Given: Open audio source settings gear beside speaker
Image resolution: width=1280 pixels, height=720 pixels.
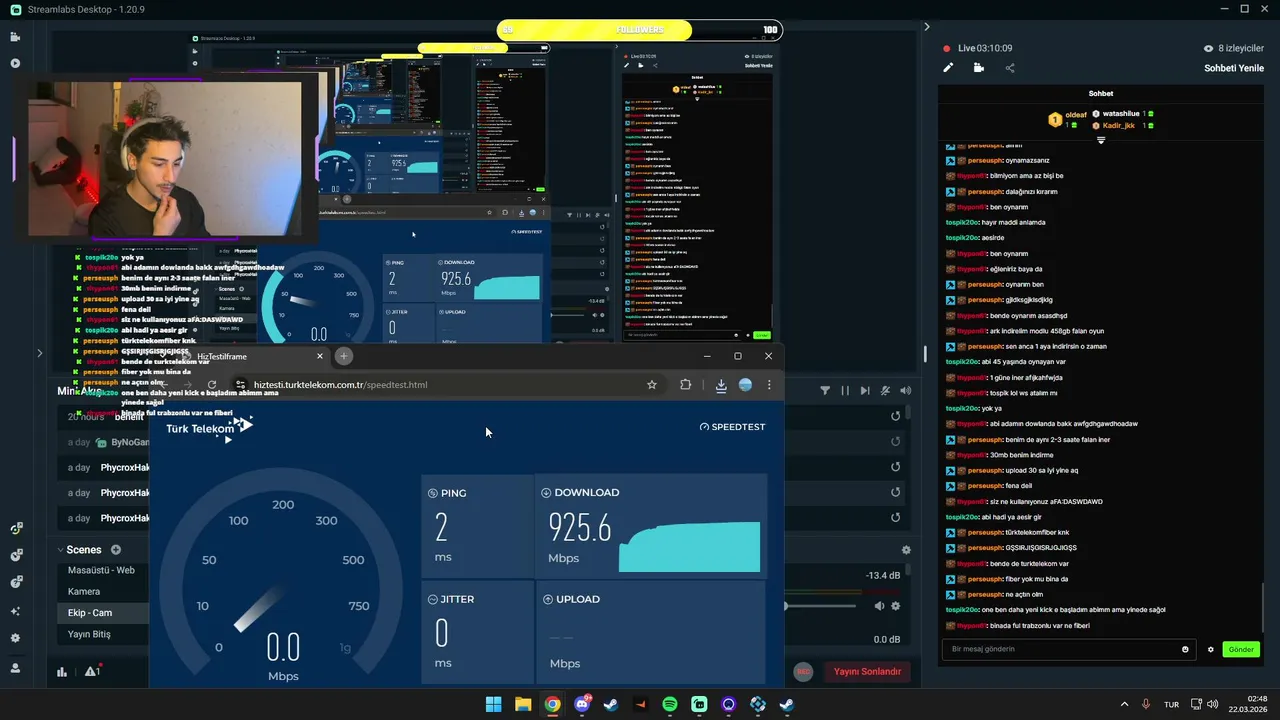Looking at the screenshot, I should point(896,606).
